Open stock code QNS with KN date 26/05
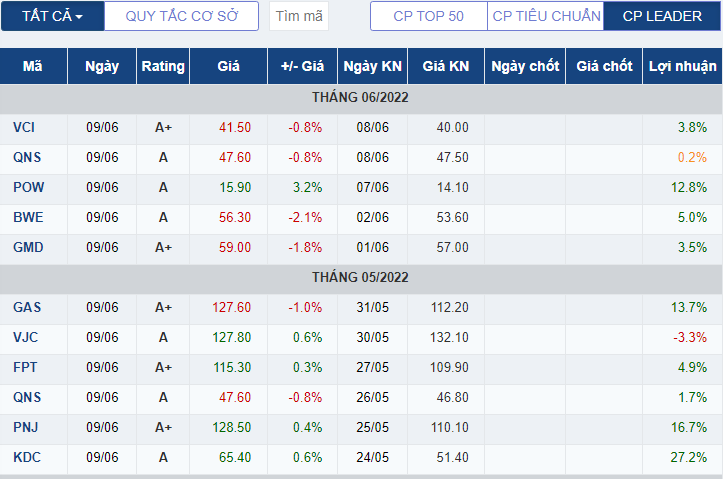The image size is (723, 479). pos(27,397)
